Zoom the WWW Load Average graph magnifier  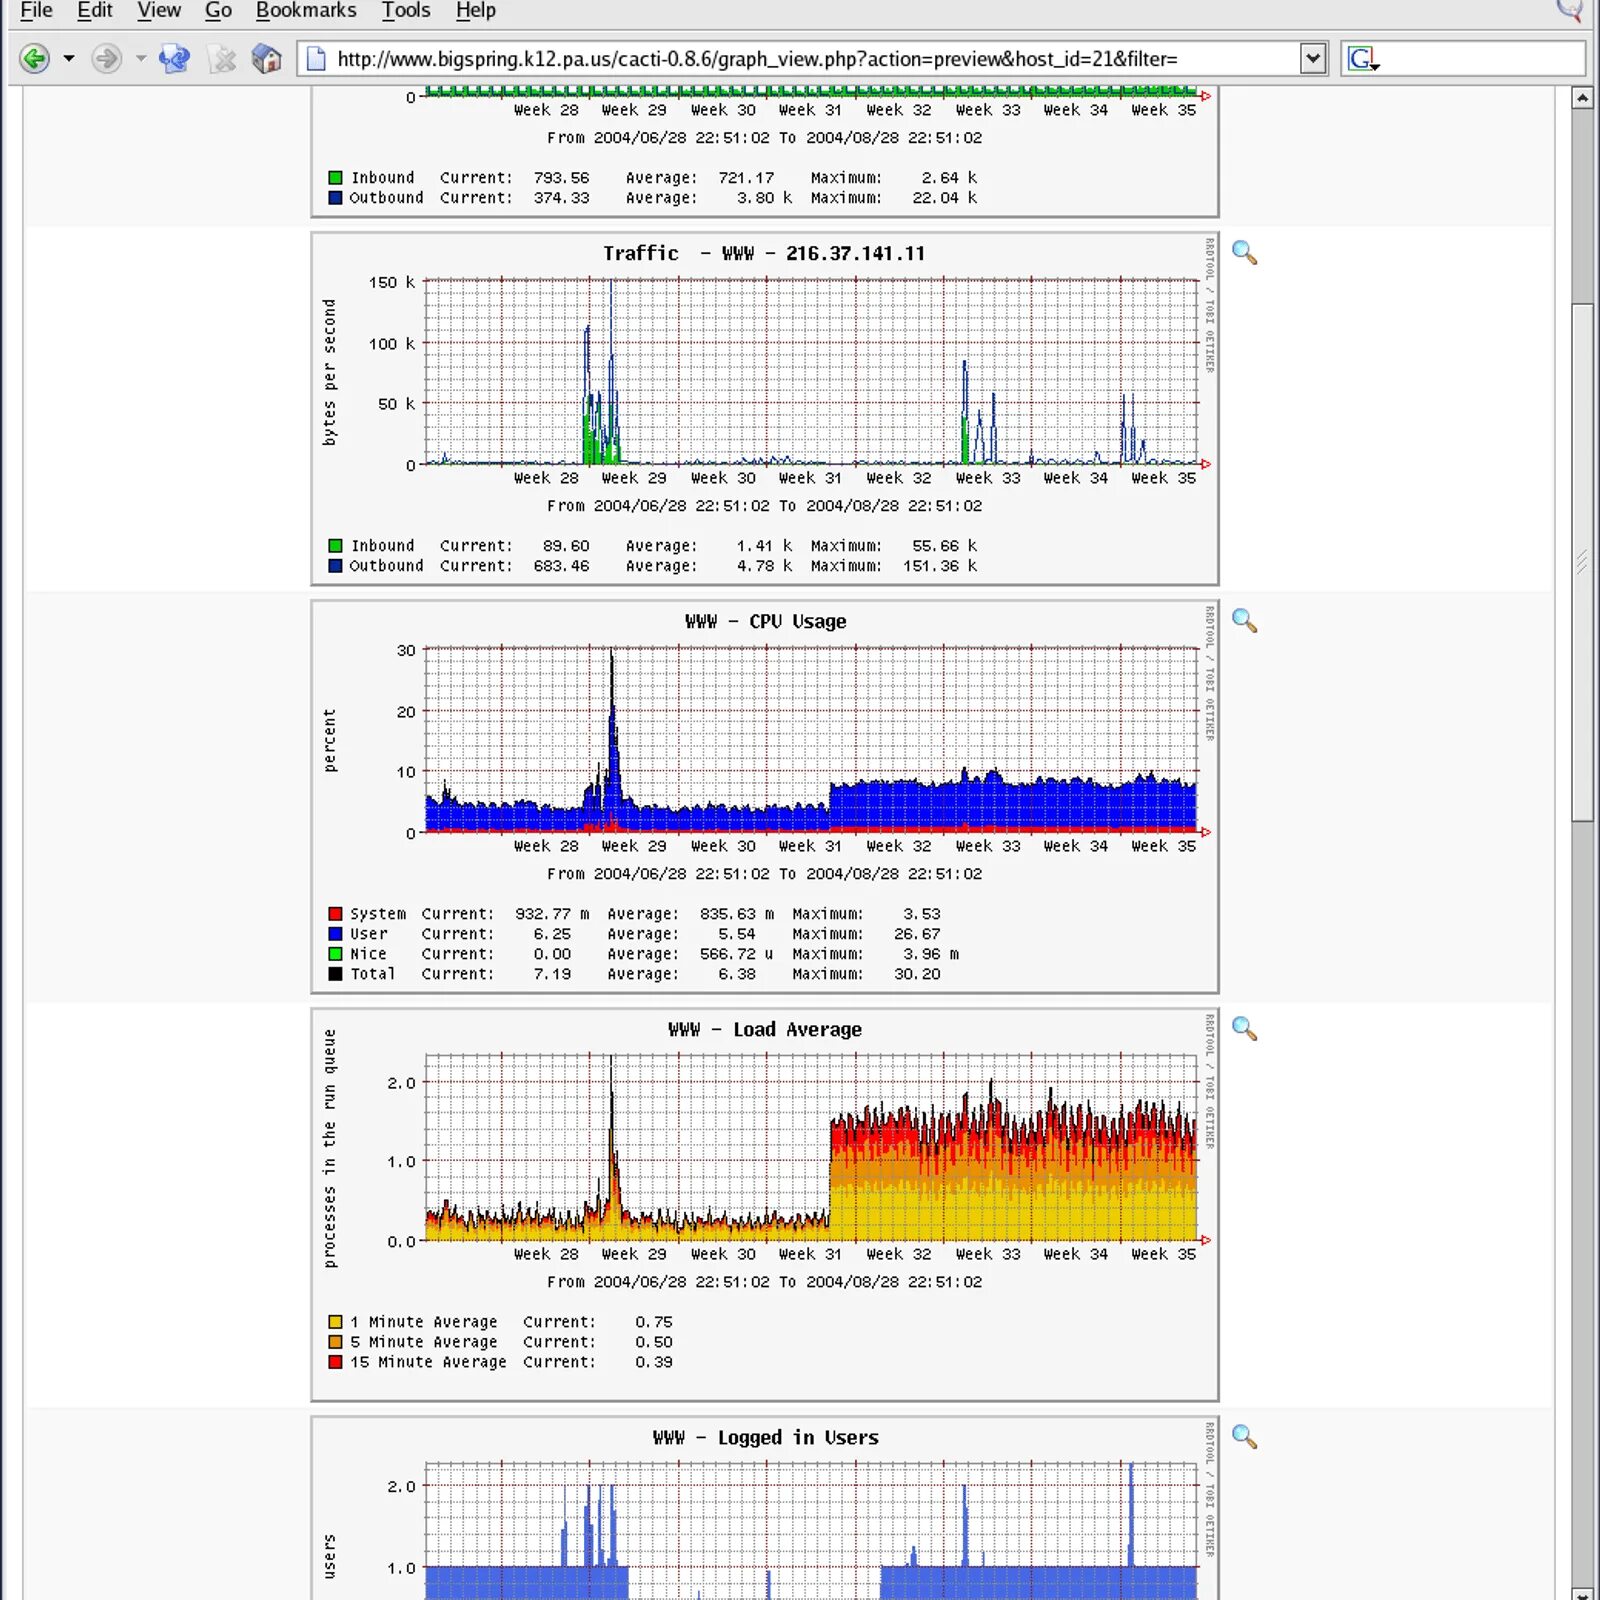tap(1244, 1028)
